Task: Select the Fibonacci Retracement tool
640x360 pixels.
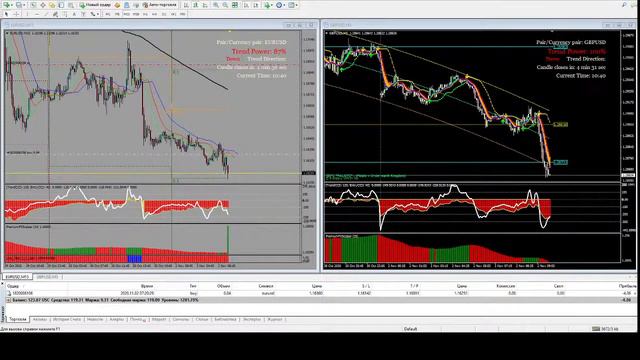Action: coord(64,14)
